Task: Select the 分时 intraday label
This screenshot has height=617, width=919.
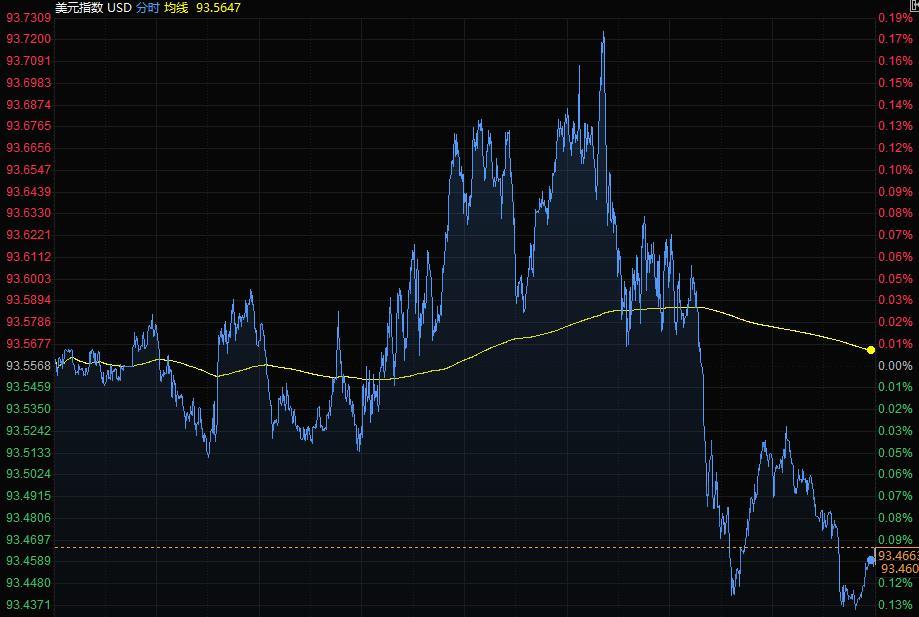Action: [x=148, y=7]
